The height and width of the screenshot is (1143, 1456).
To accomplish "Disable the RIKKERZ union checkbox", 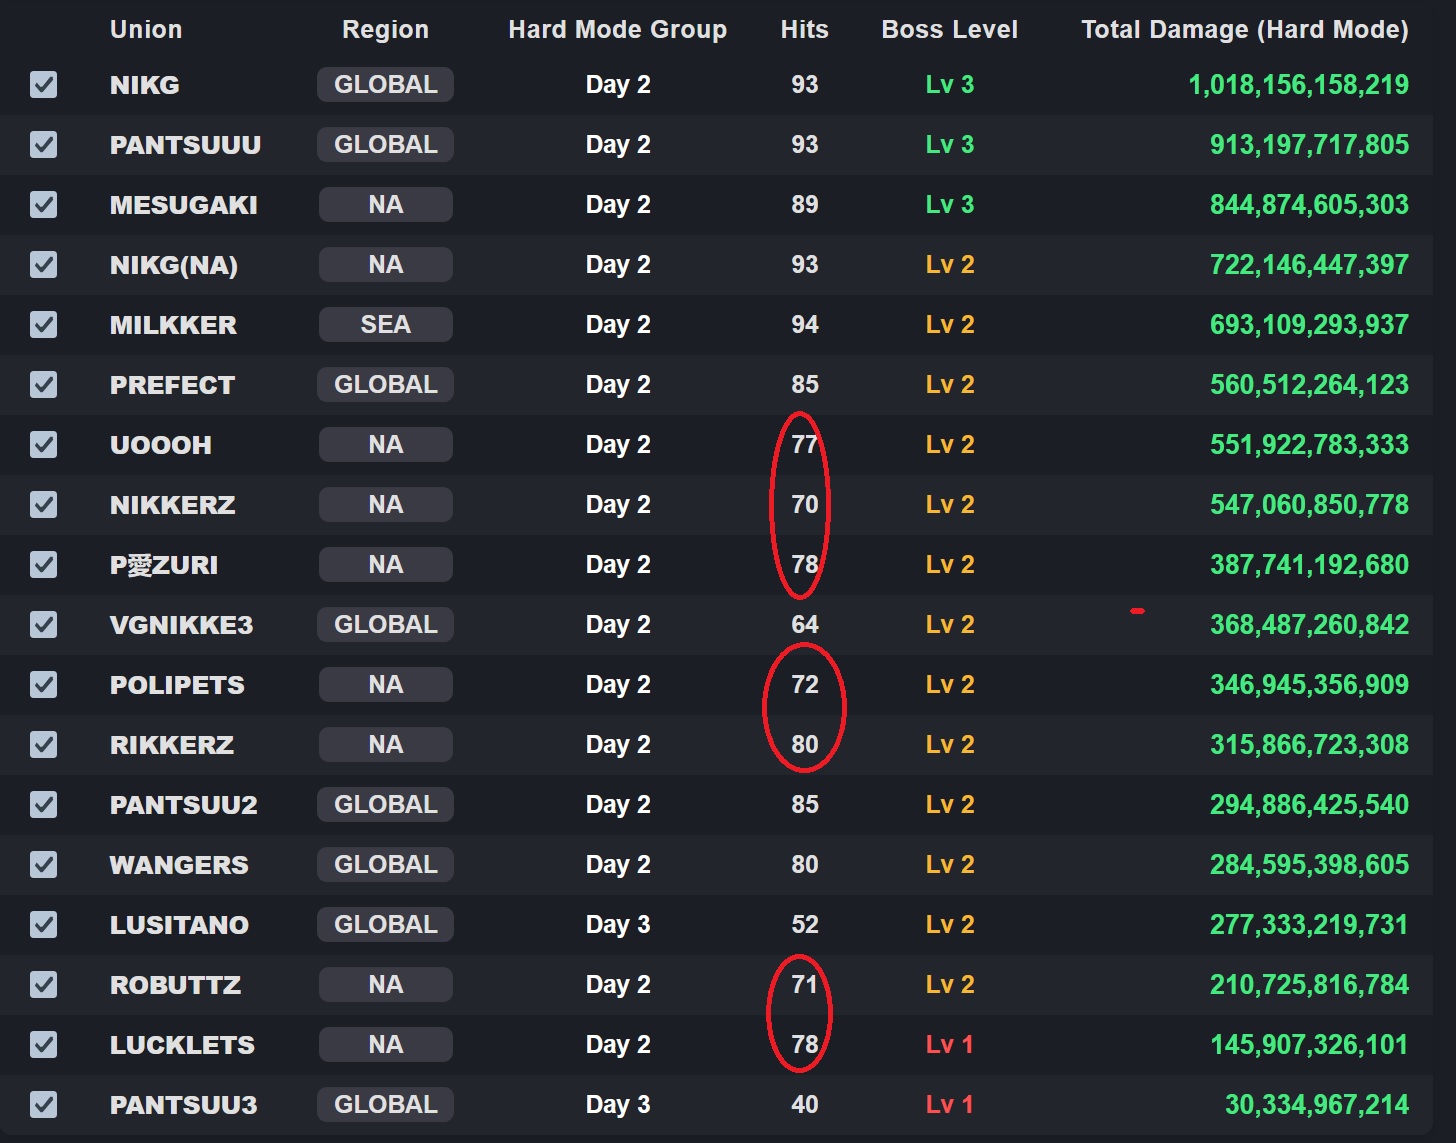I will click(x=43, y=745).
